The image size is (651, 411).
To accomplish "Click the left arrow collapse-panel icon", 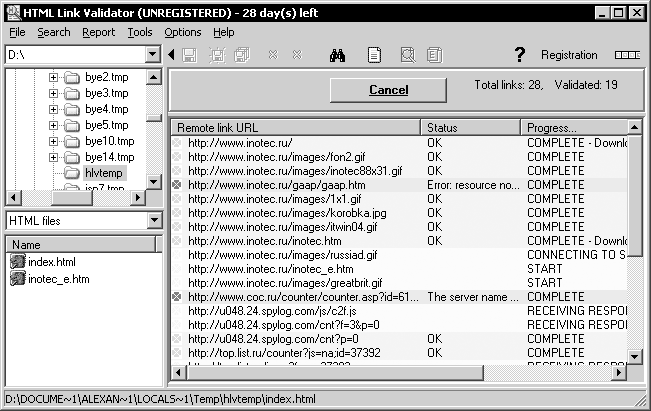I will pos(172,55).
